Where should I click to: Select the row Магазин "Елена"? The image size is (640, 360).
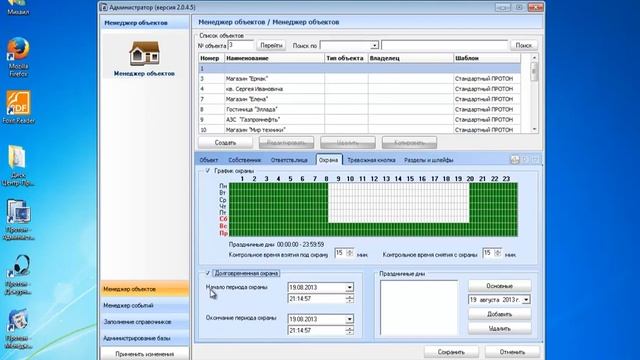click(x=360, y=99)
